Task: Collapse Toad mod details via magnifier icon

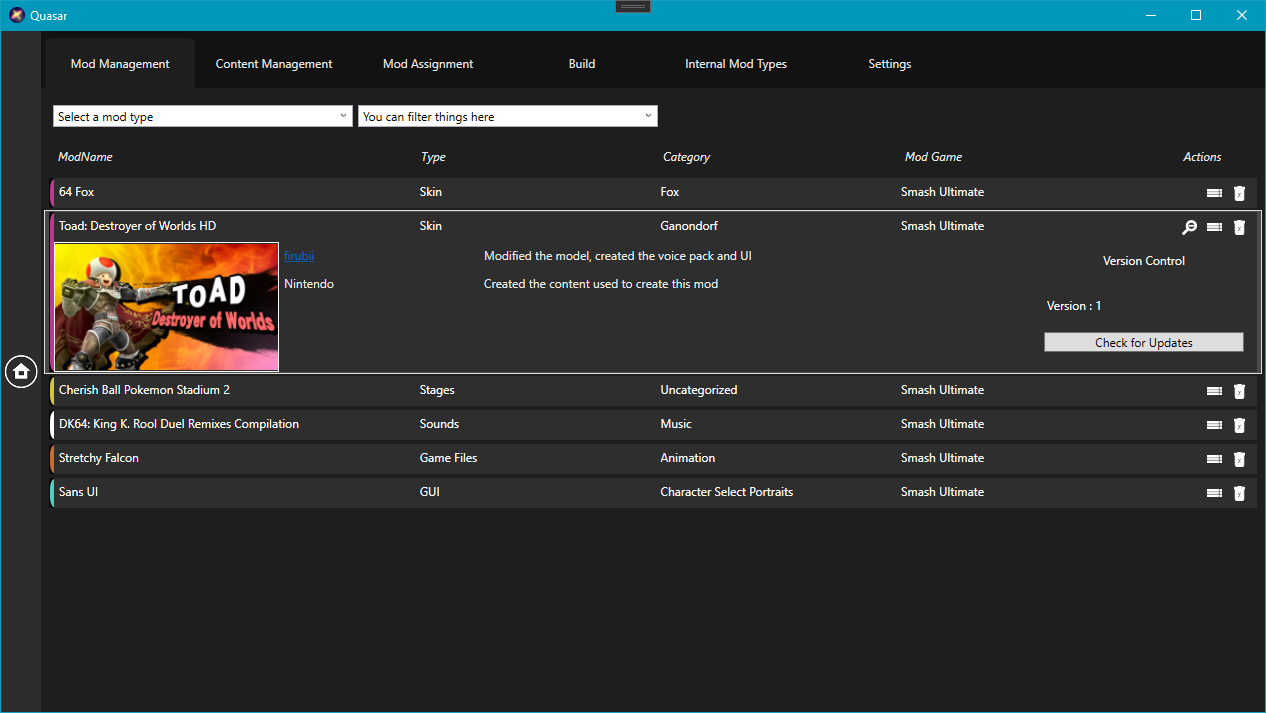Action: (x=1189, y=227)
